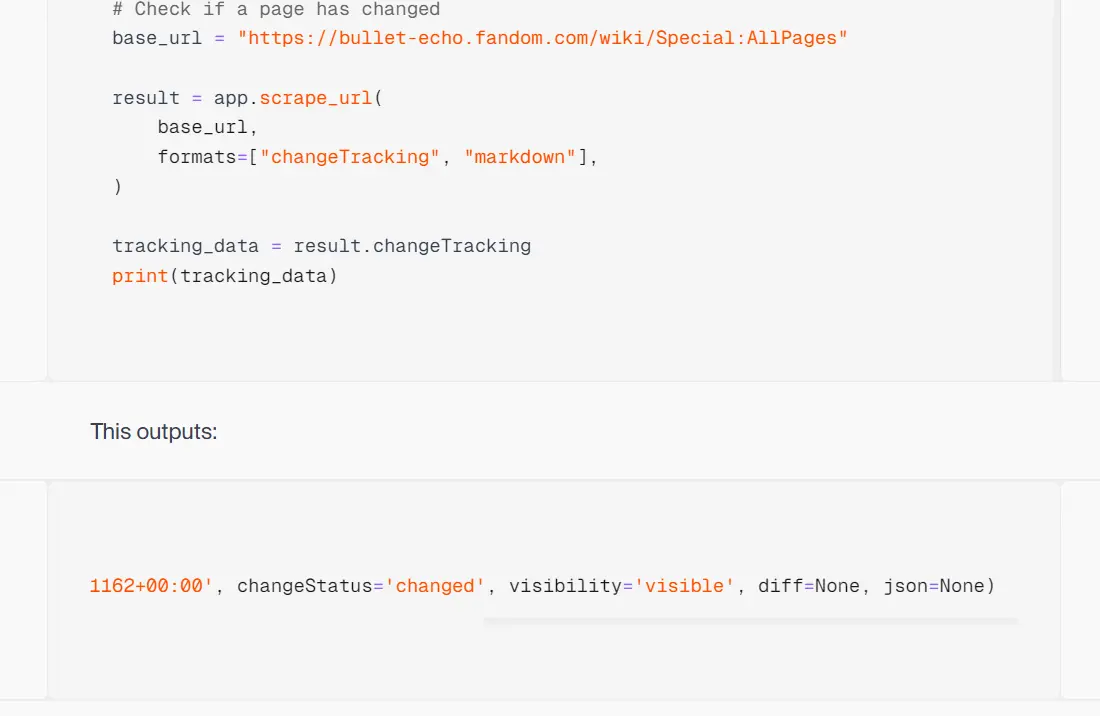
Task: Select the "changeTracking" string in formats list
Action: [350, 157]
